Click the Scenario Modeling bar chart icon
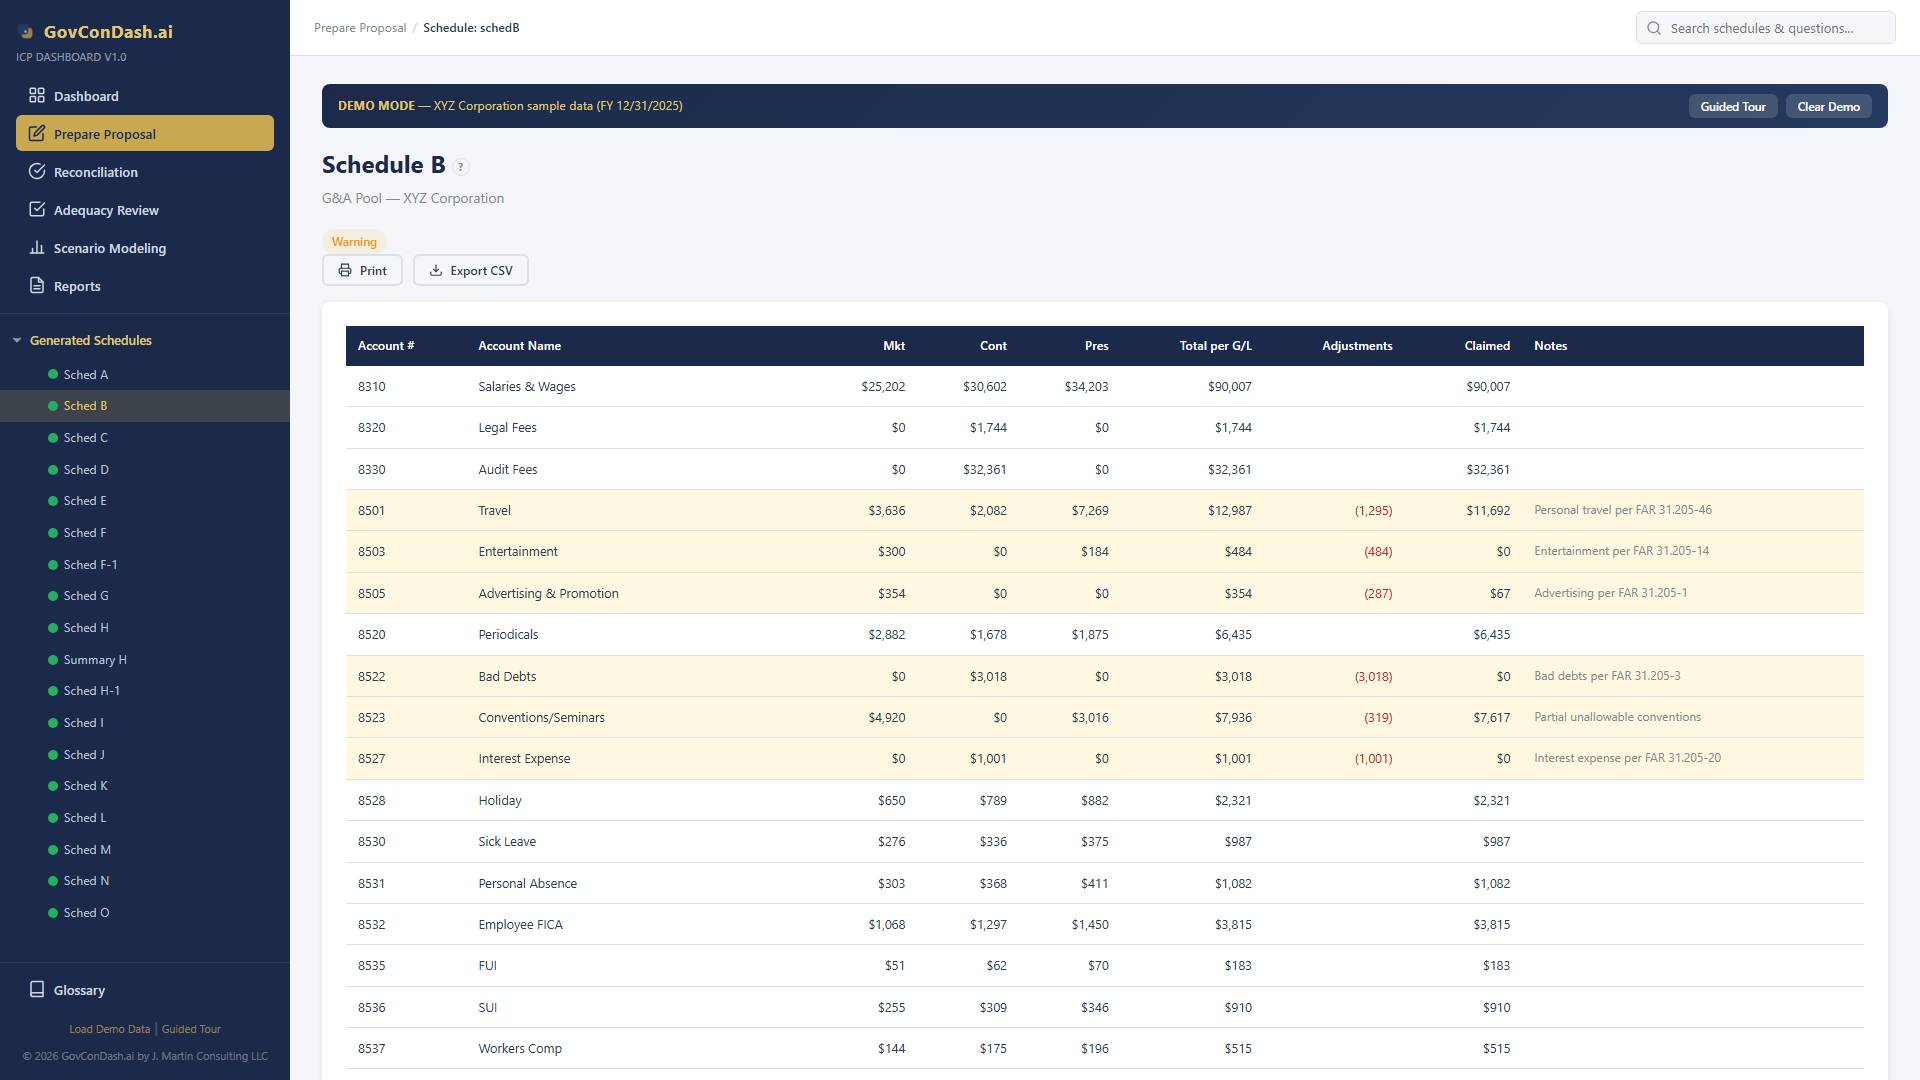 click(37, 248)
